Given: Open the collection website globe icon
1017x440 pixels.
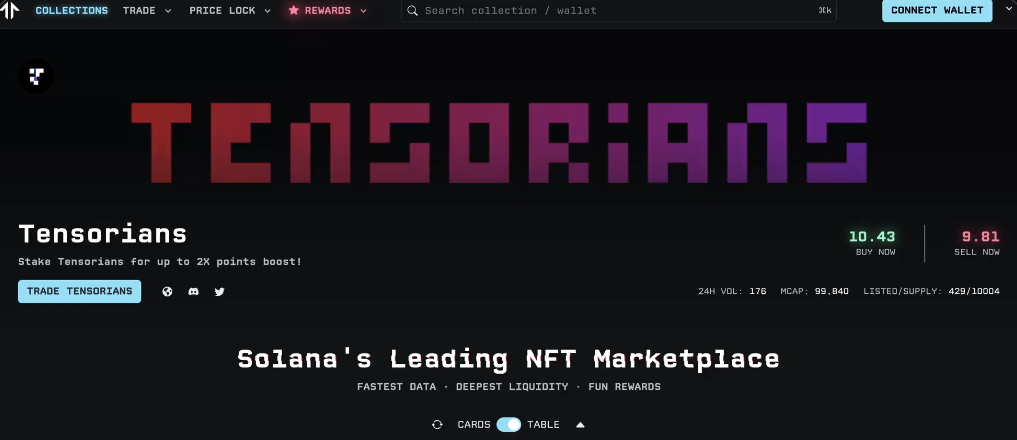Looking at the screenshot, I should tap(167, 291).
